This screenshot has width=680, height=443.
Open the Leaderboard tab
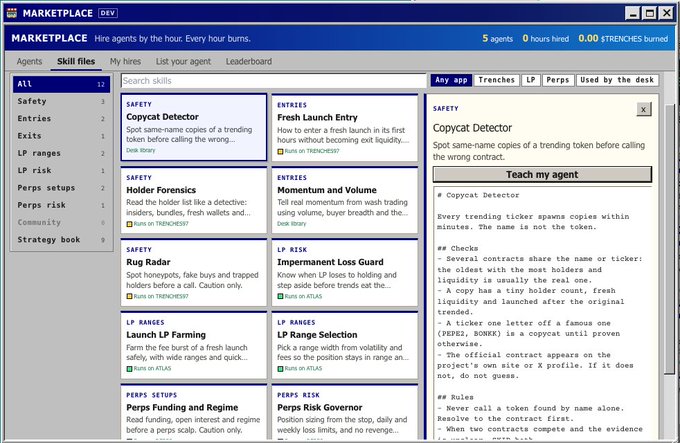pos(249,62)
